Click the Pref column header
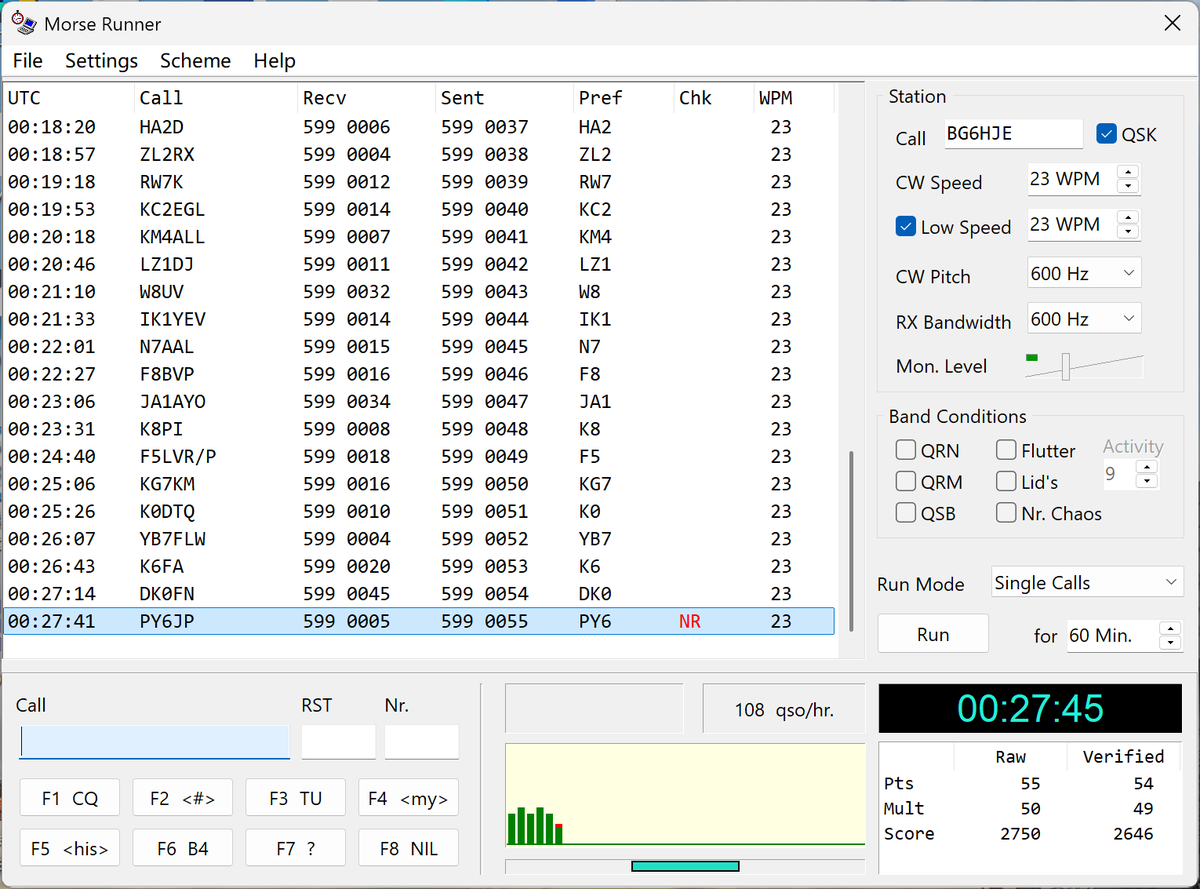 click(x=624, y=98)
